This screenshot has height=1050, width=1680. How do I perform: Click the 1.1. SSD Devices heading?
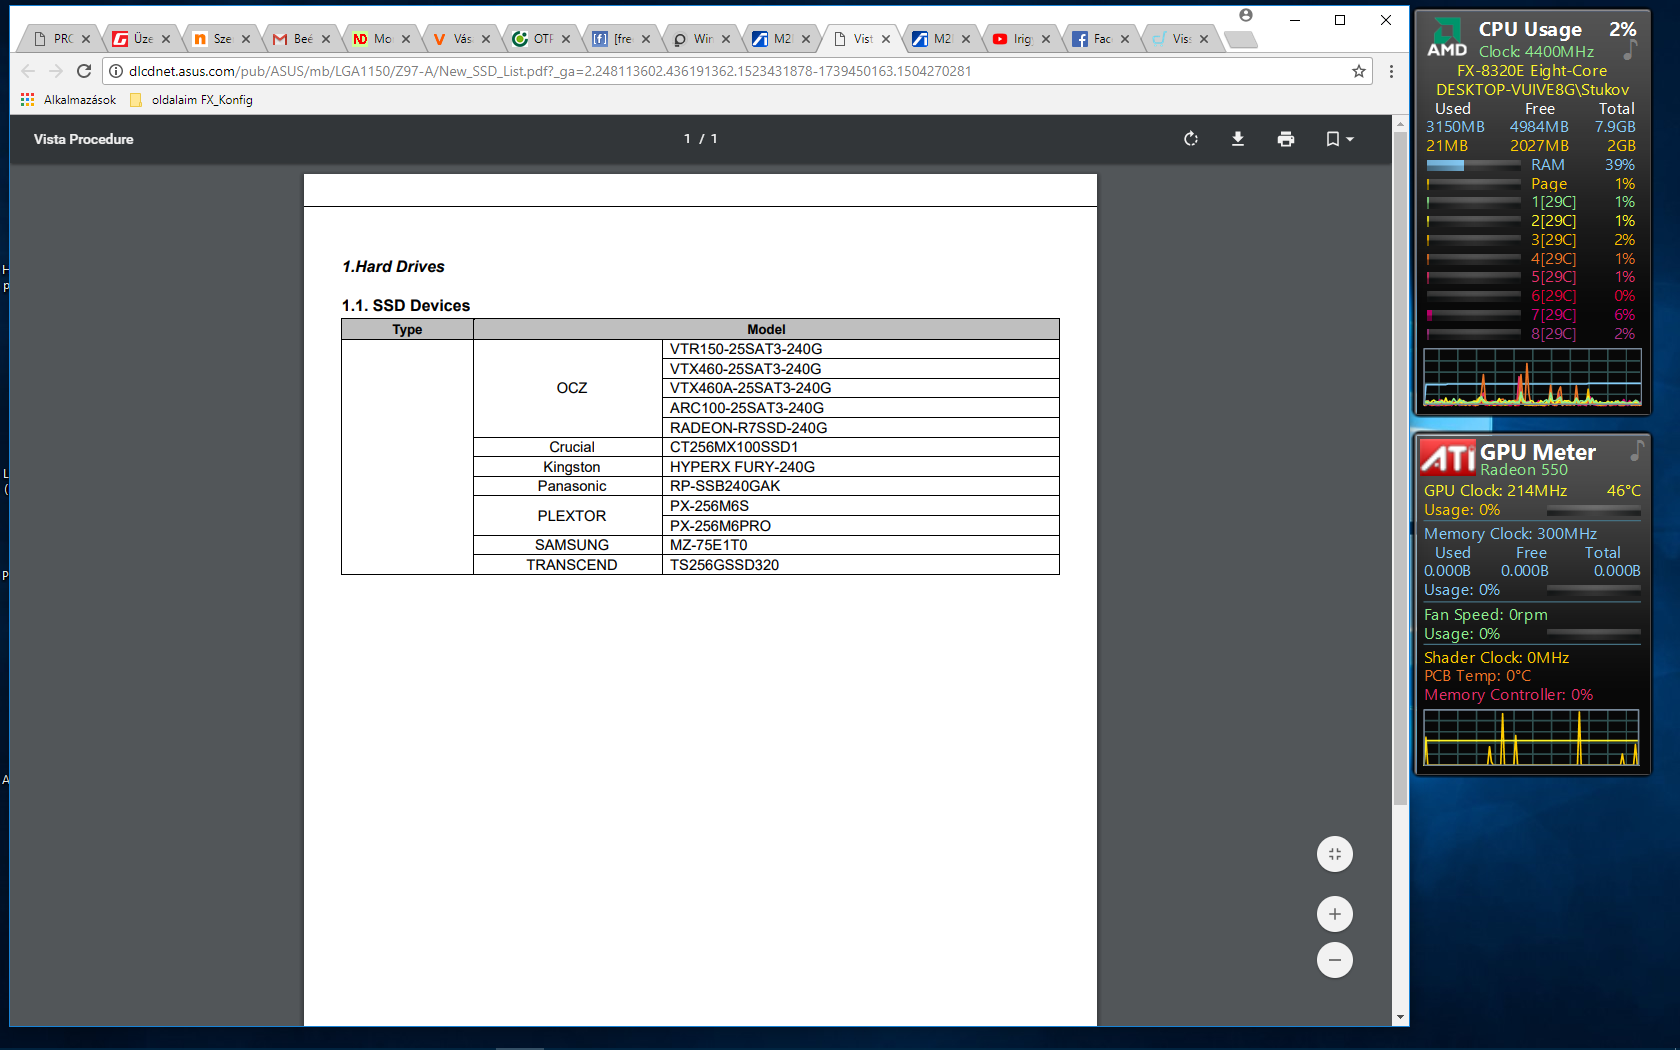tap(406, 306)
